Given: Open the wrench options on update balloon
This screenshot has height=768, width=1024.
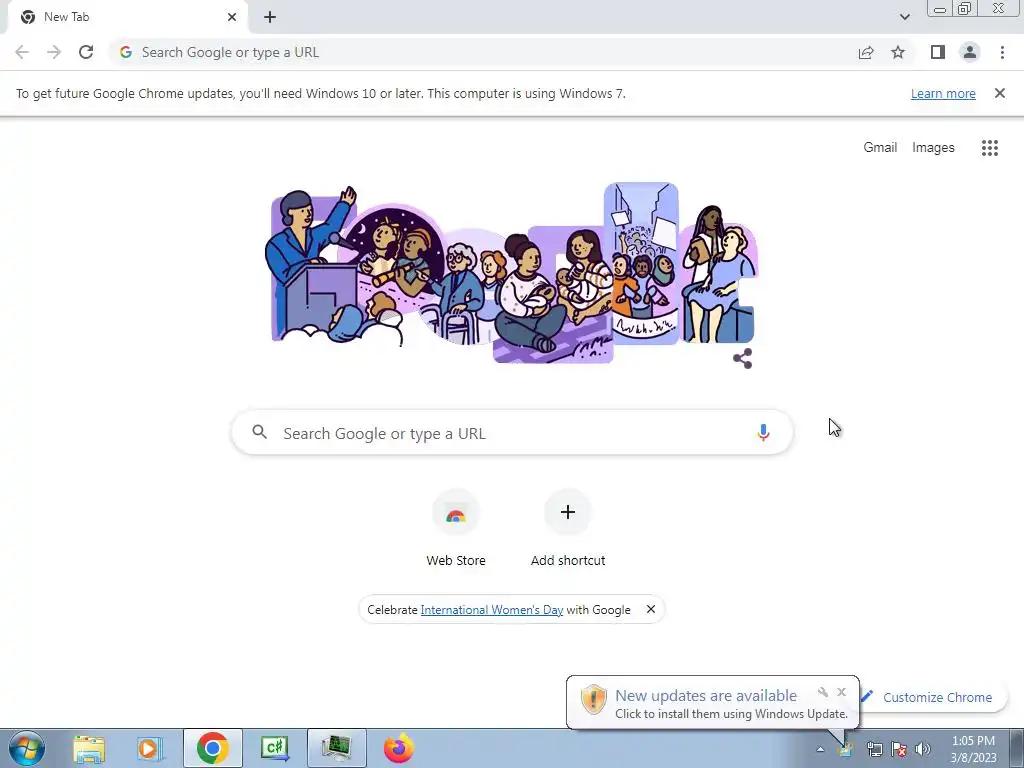Looking at the screenshot, I should click(823, 692).
